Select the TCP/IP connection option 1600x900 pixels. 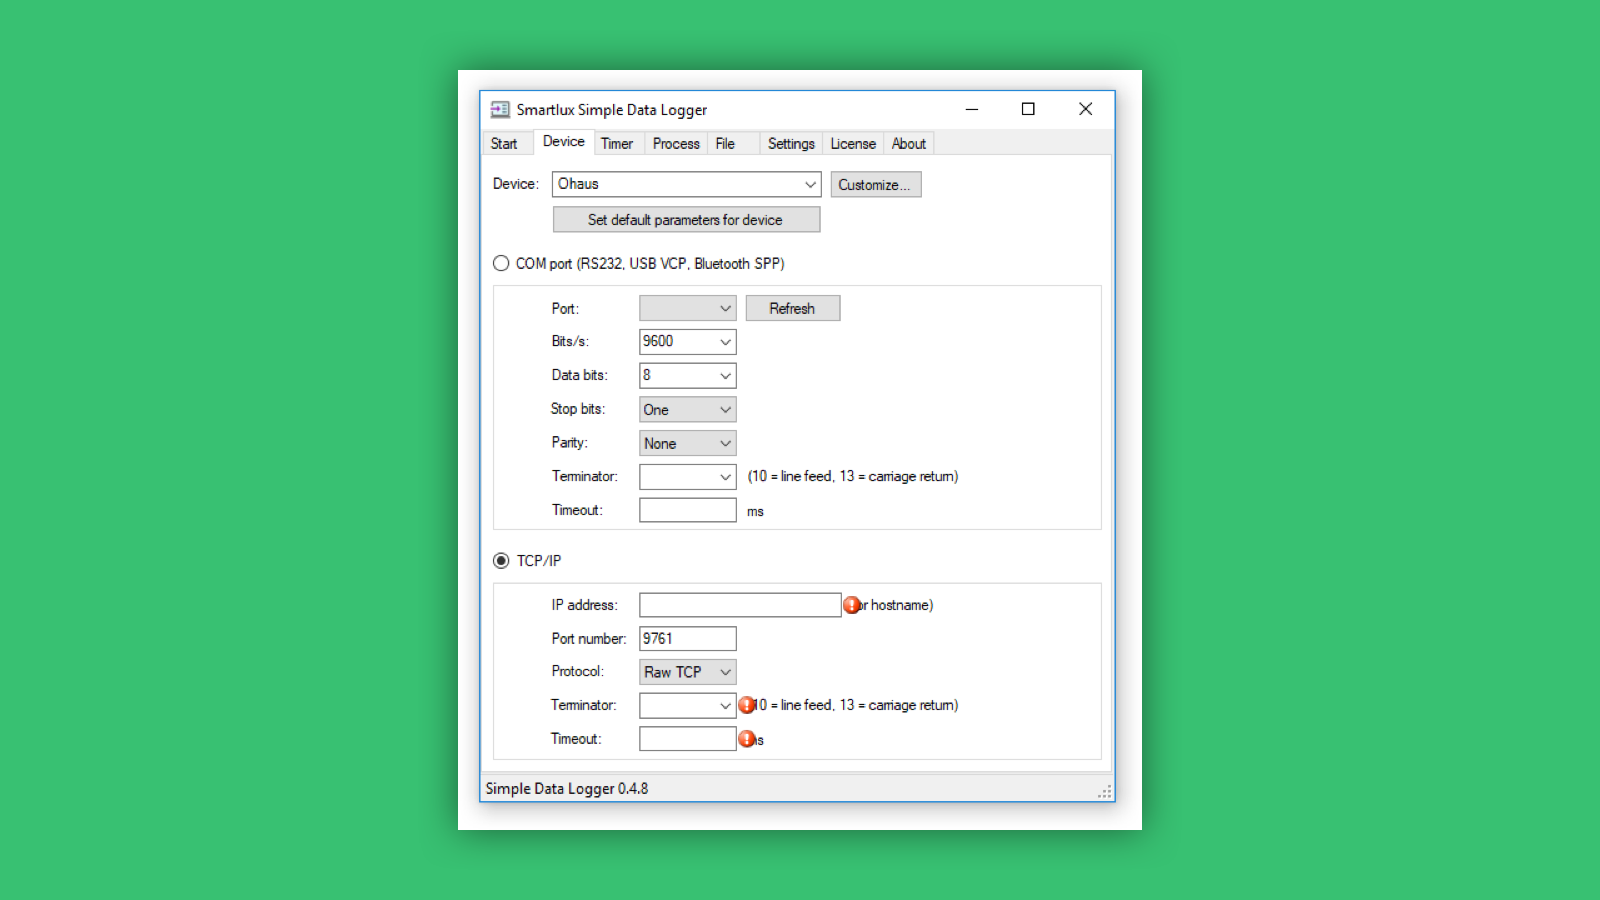(x=501, y=560)
